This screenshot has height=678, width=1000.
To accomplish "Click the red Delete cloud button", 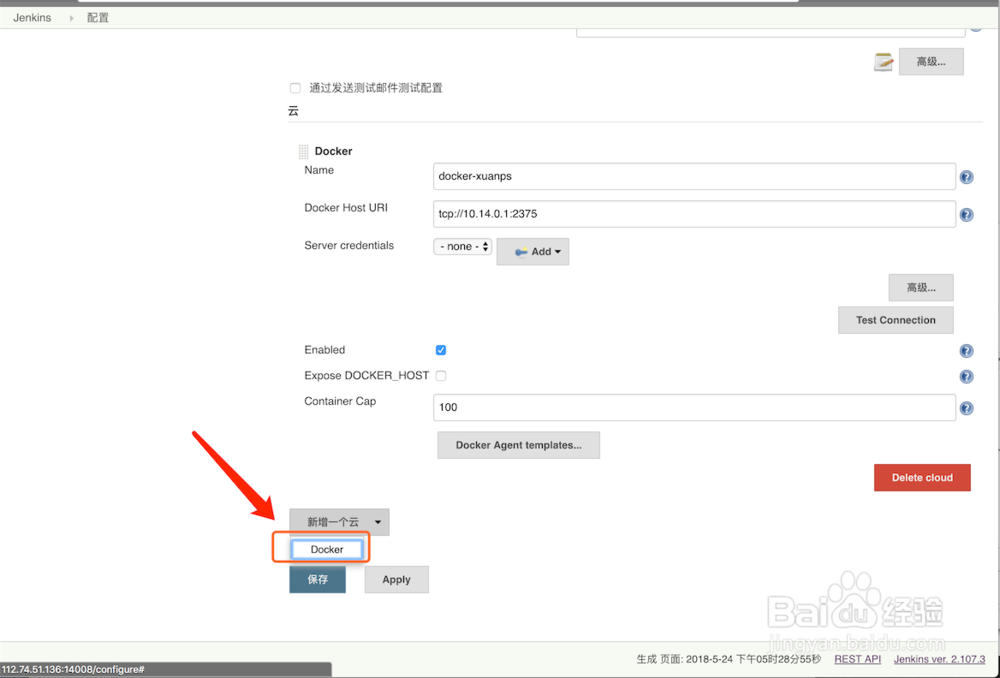I will pyautogui.click(x=922, y=478).
